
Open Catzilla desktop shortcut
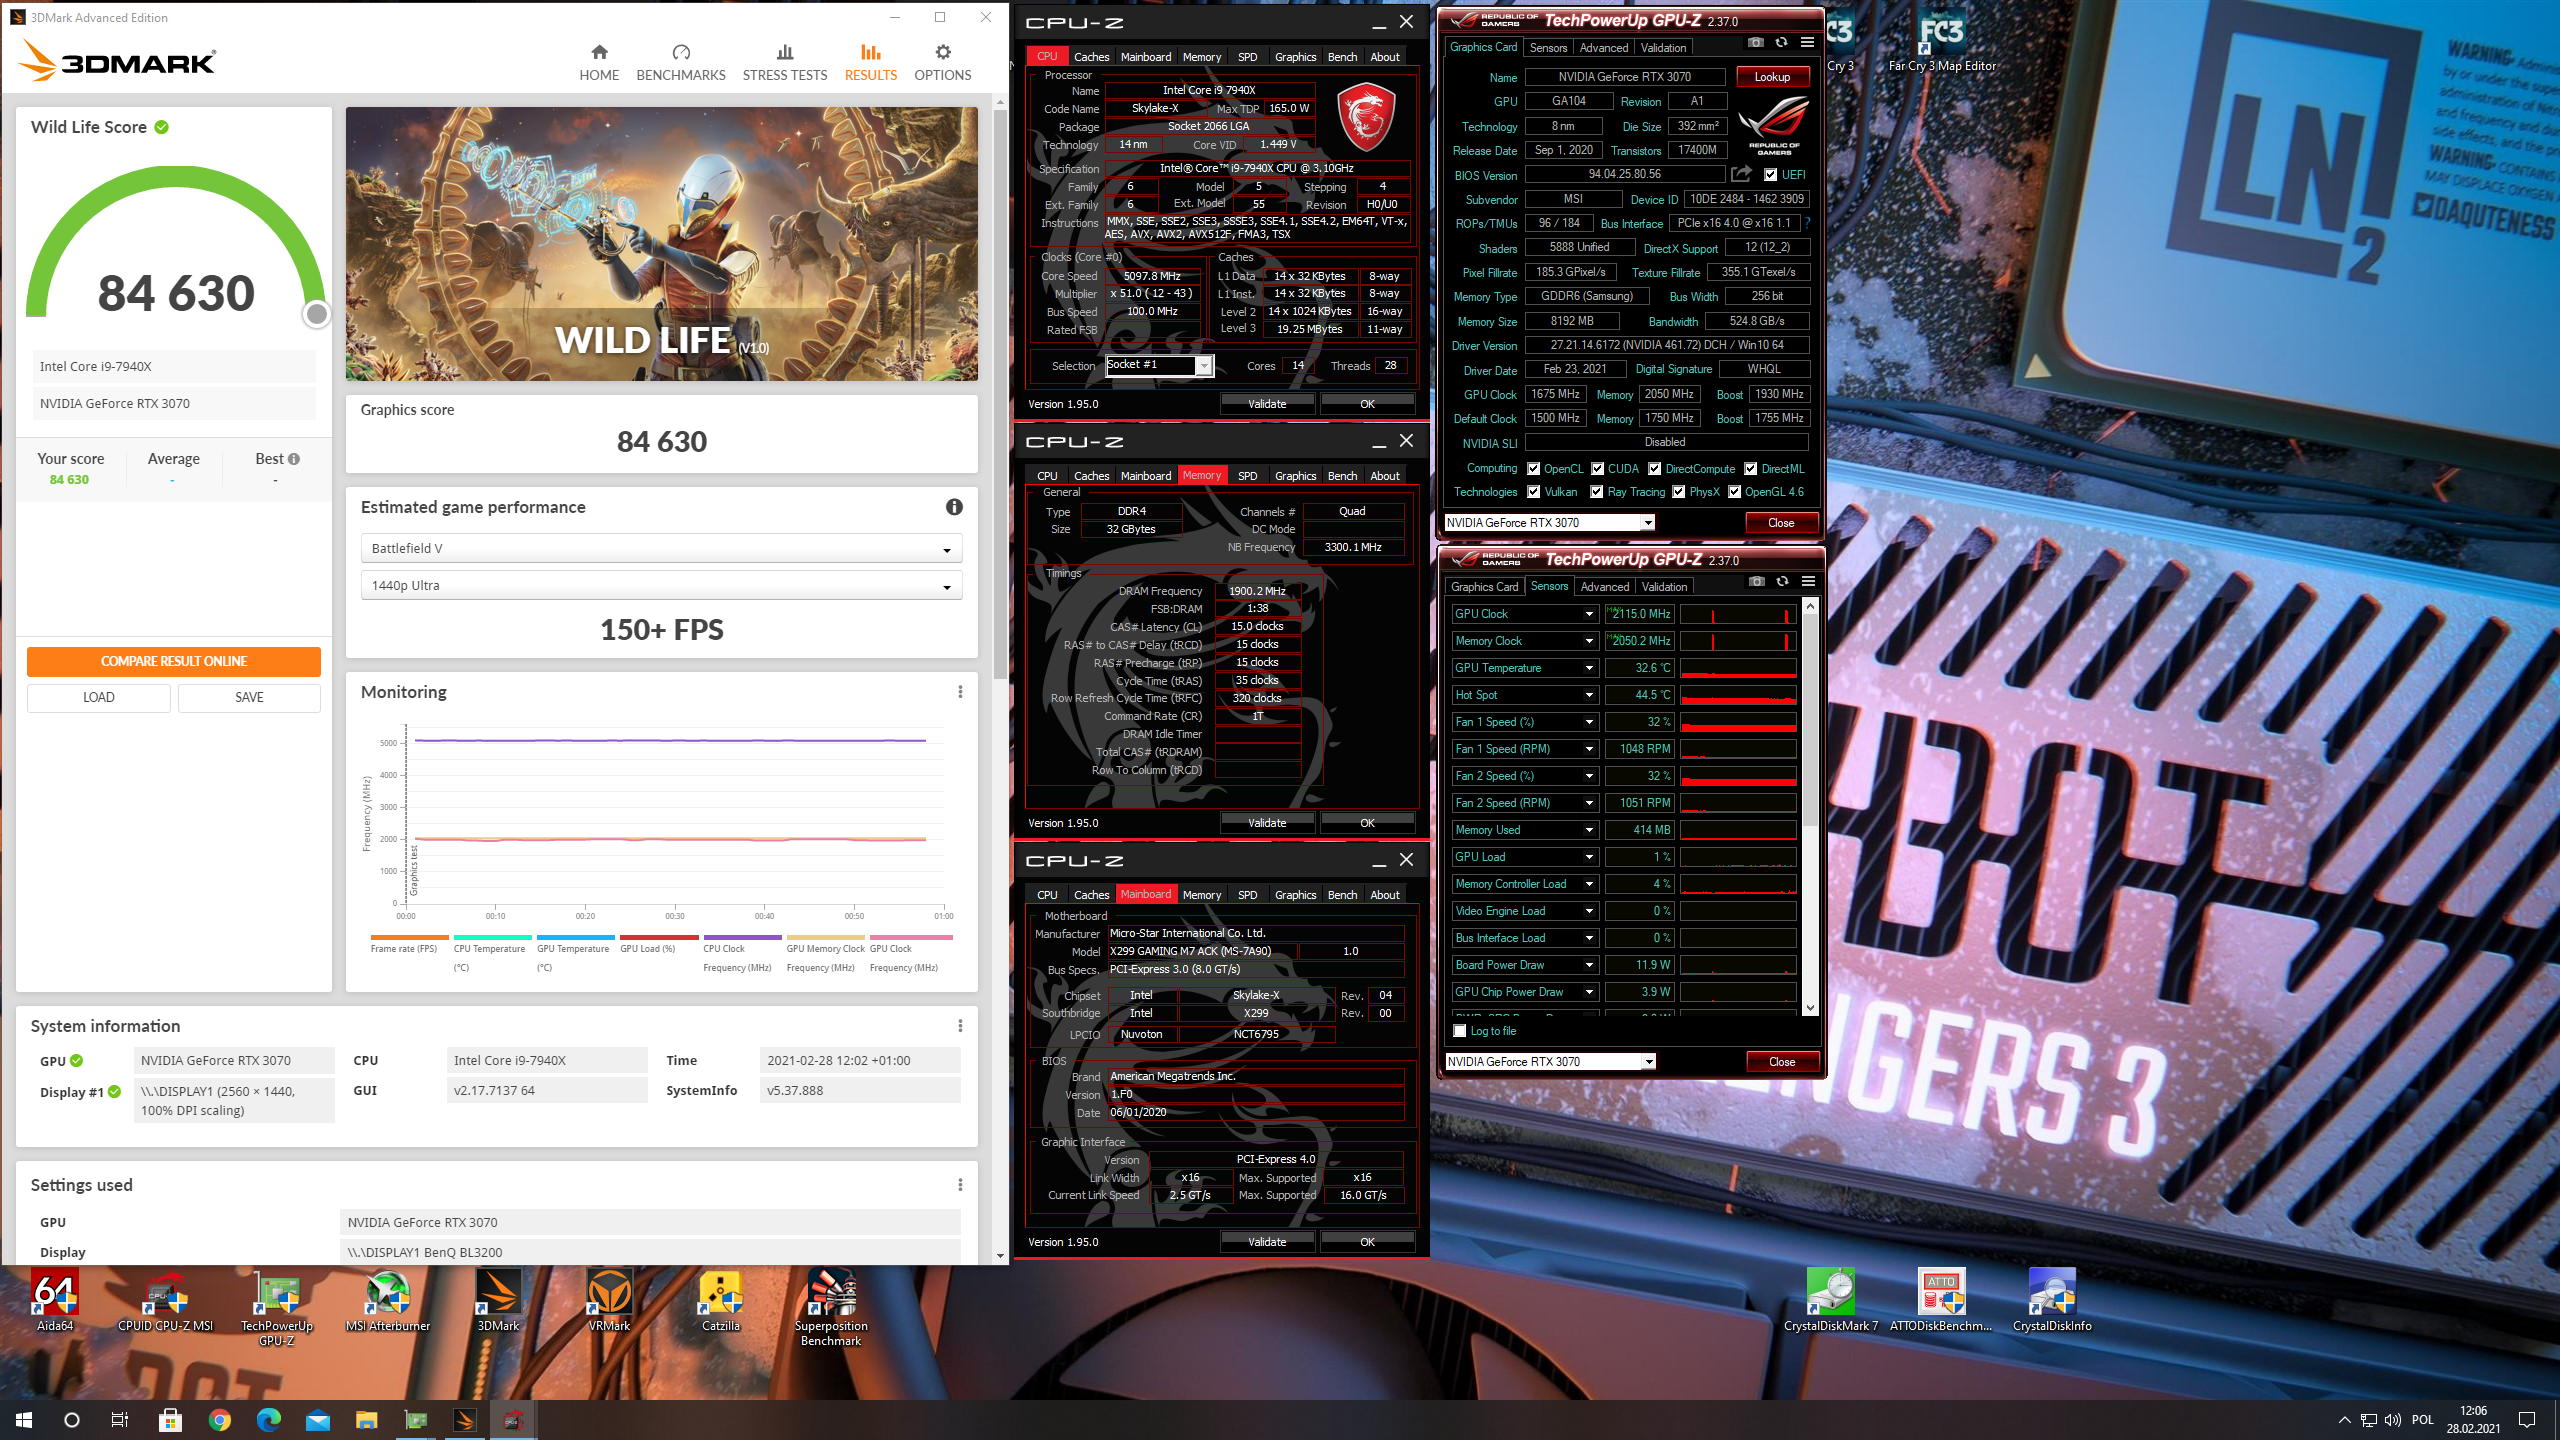(x=720, y=1301)
